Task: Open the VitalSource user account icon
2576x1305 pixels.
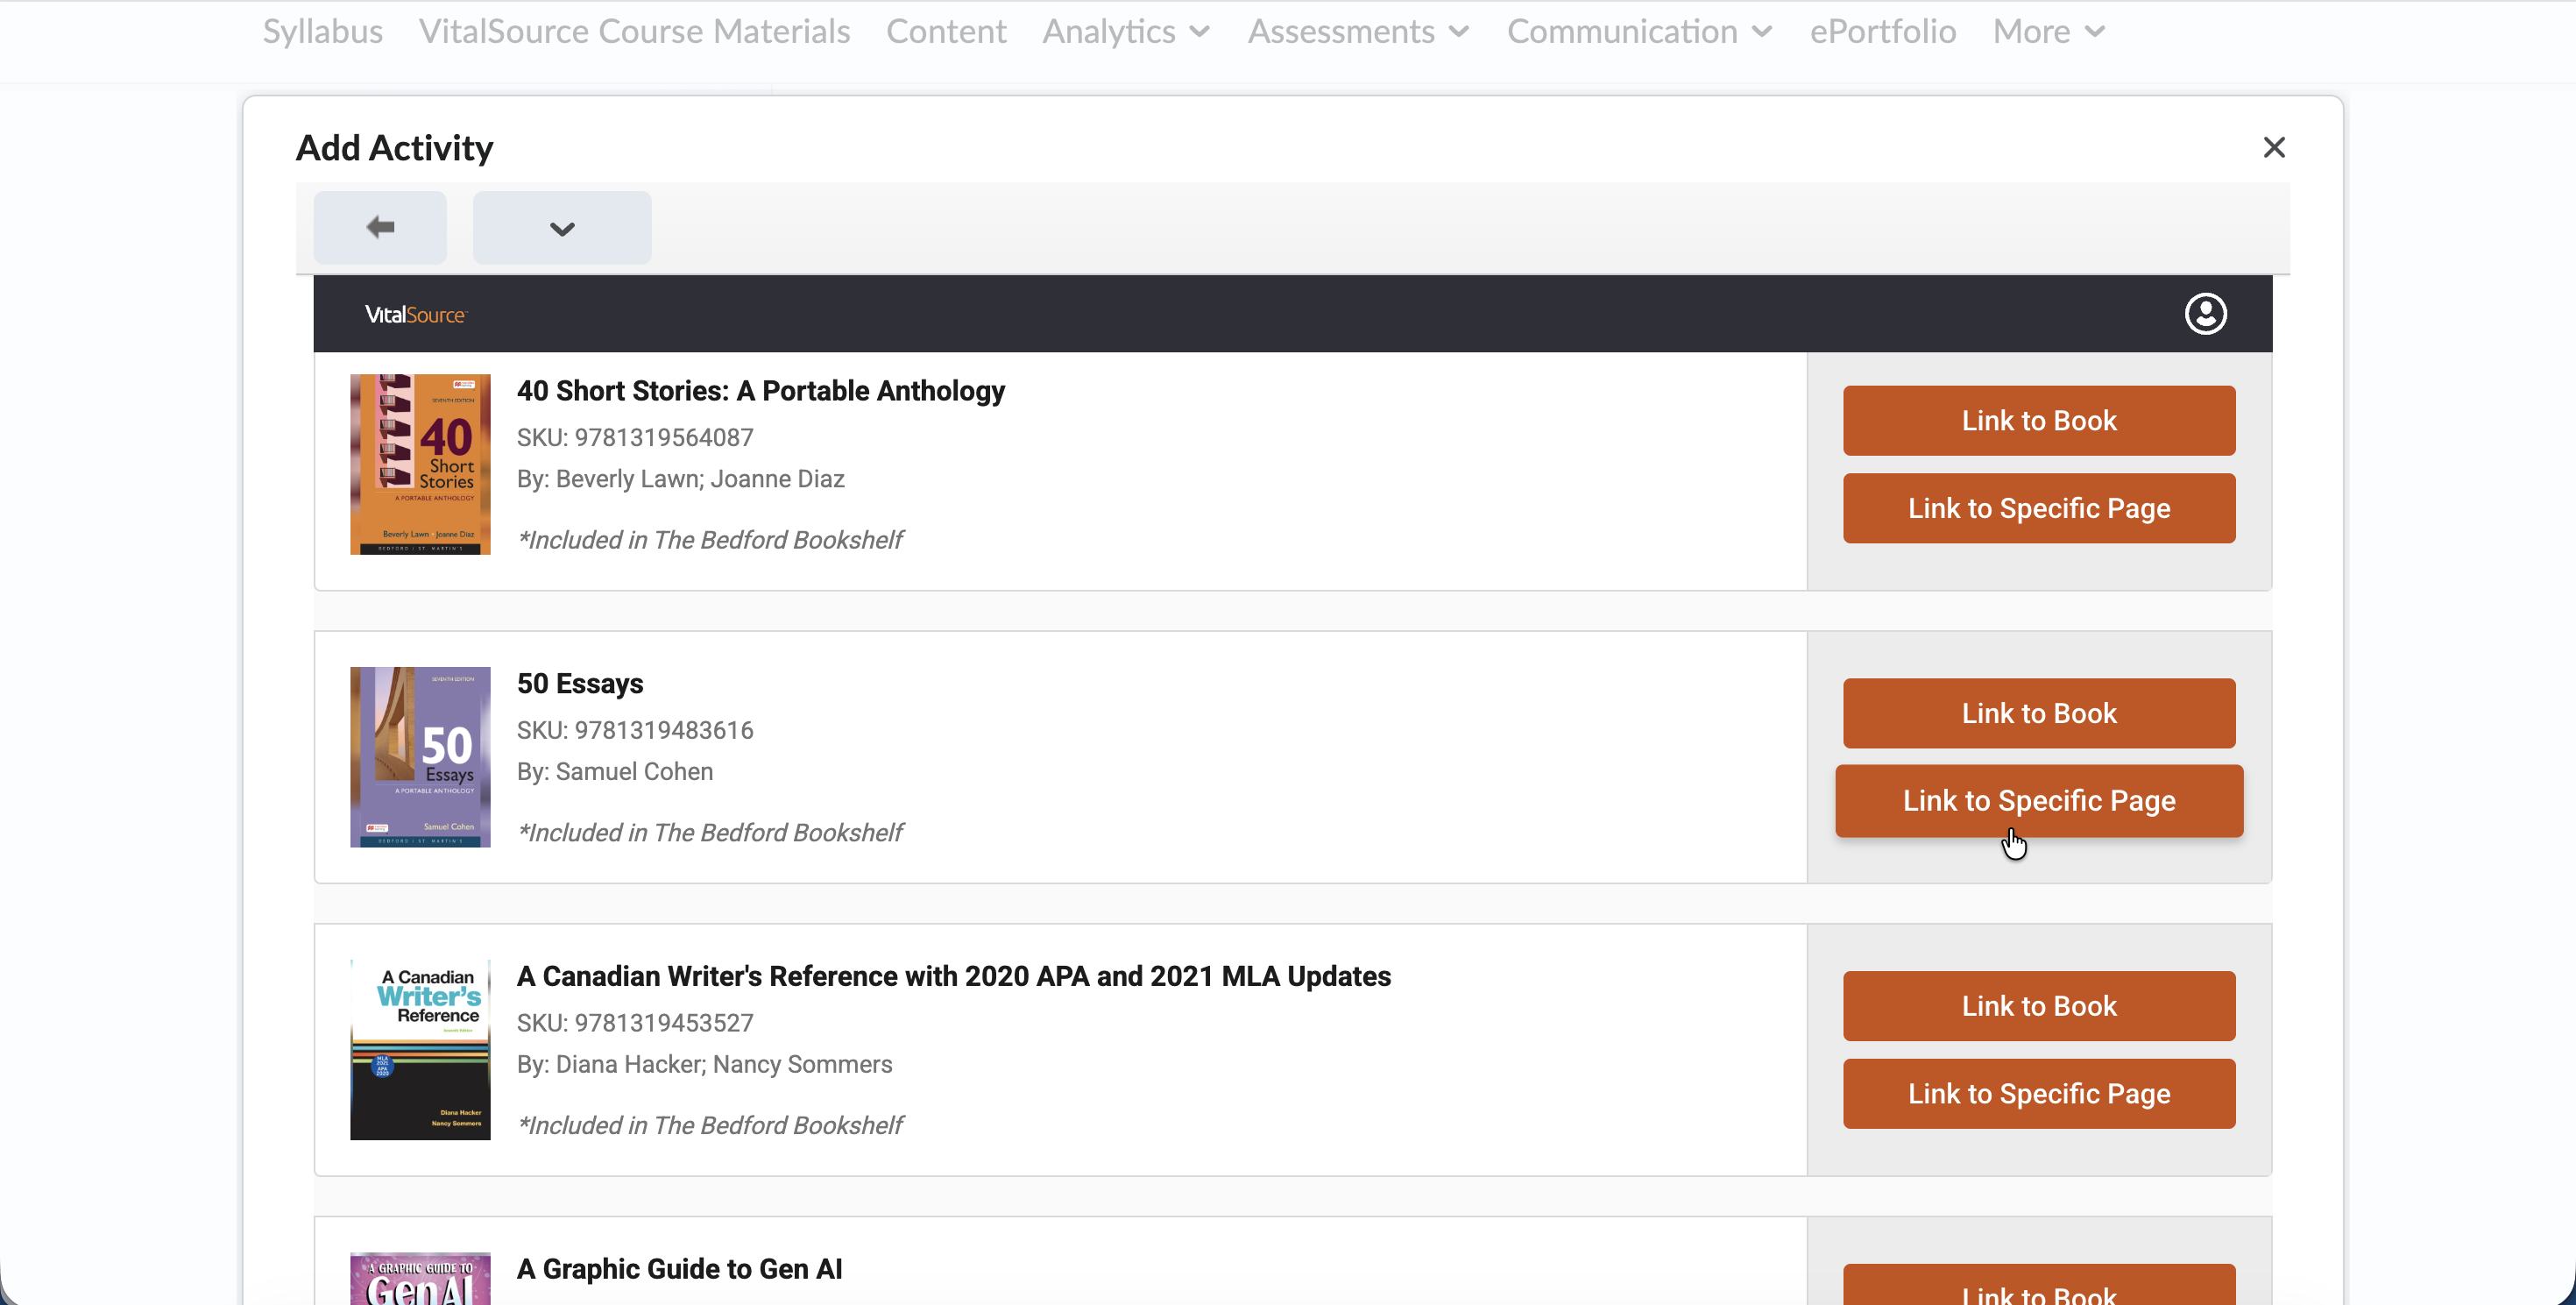Action: coord(2205,314)
